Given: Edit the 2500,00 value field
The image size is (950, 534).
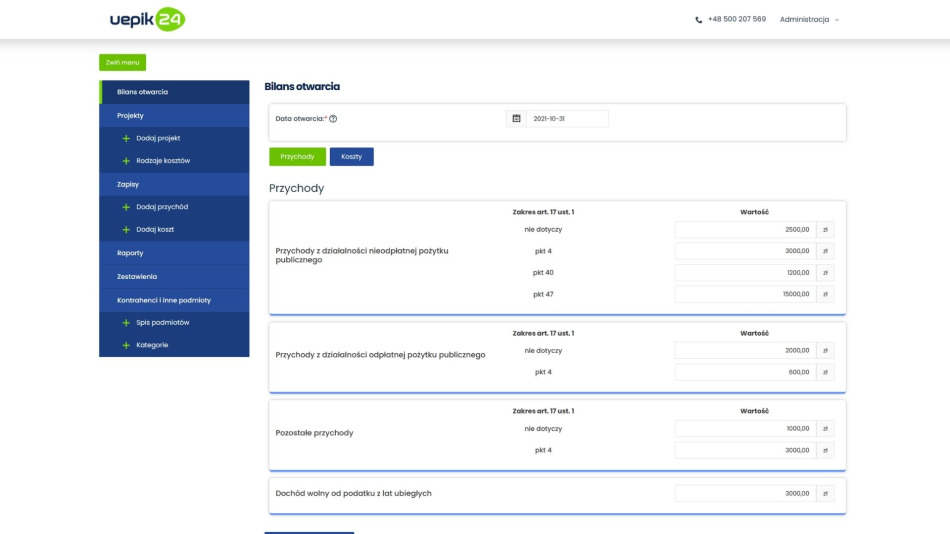Looking at the screenshot, I should [745, 230].
